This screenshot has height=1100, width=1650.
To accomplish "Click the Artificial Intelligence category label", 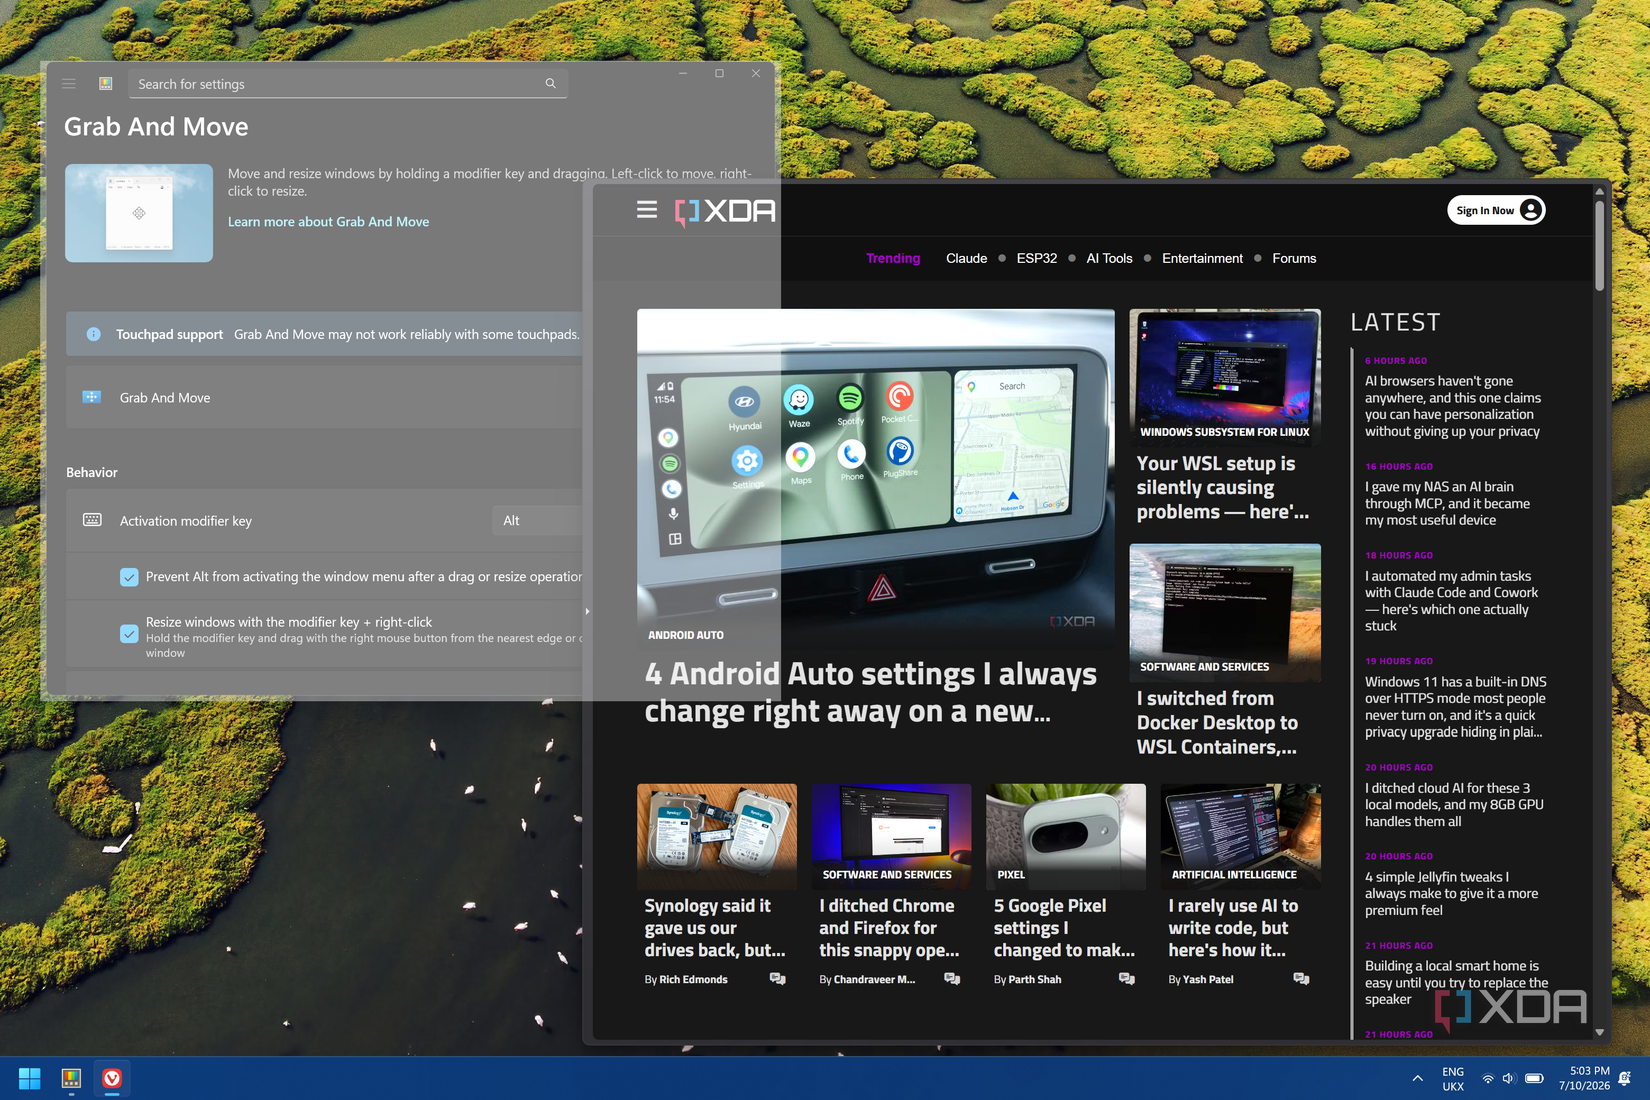I will click(x=1234, y=875).
